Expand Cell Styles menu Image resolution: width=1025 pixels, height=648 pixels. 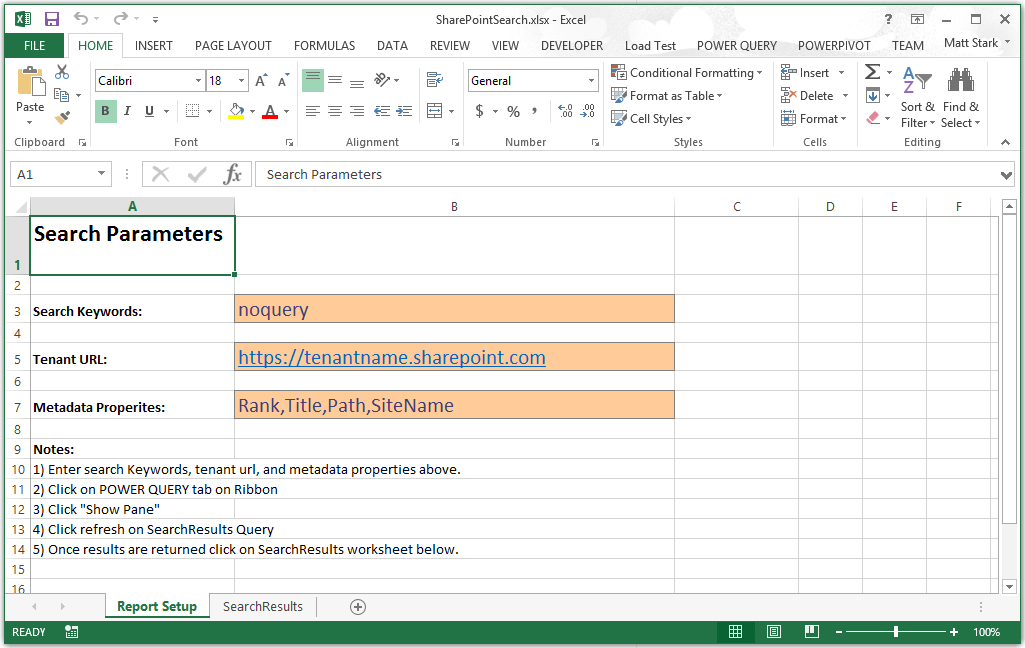click(651, 118)
